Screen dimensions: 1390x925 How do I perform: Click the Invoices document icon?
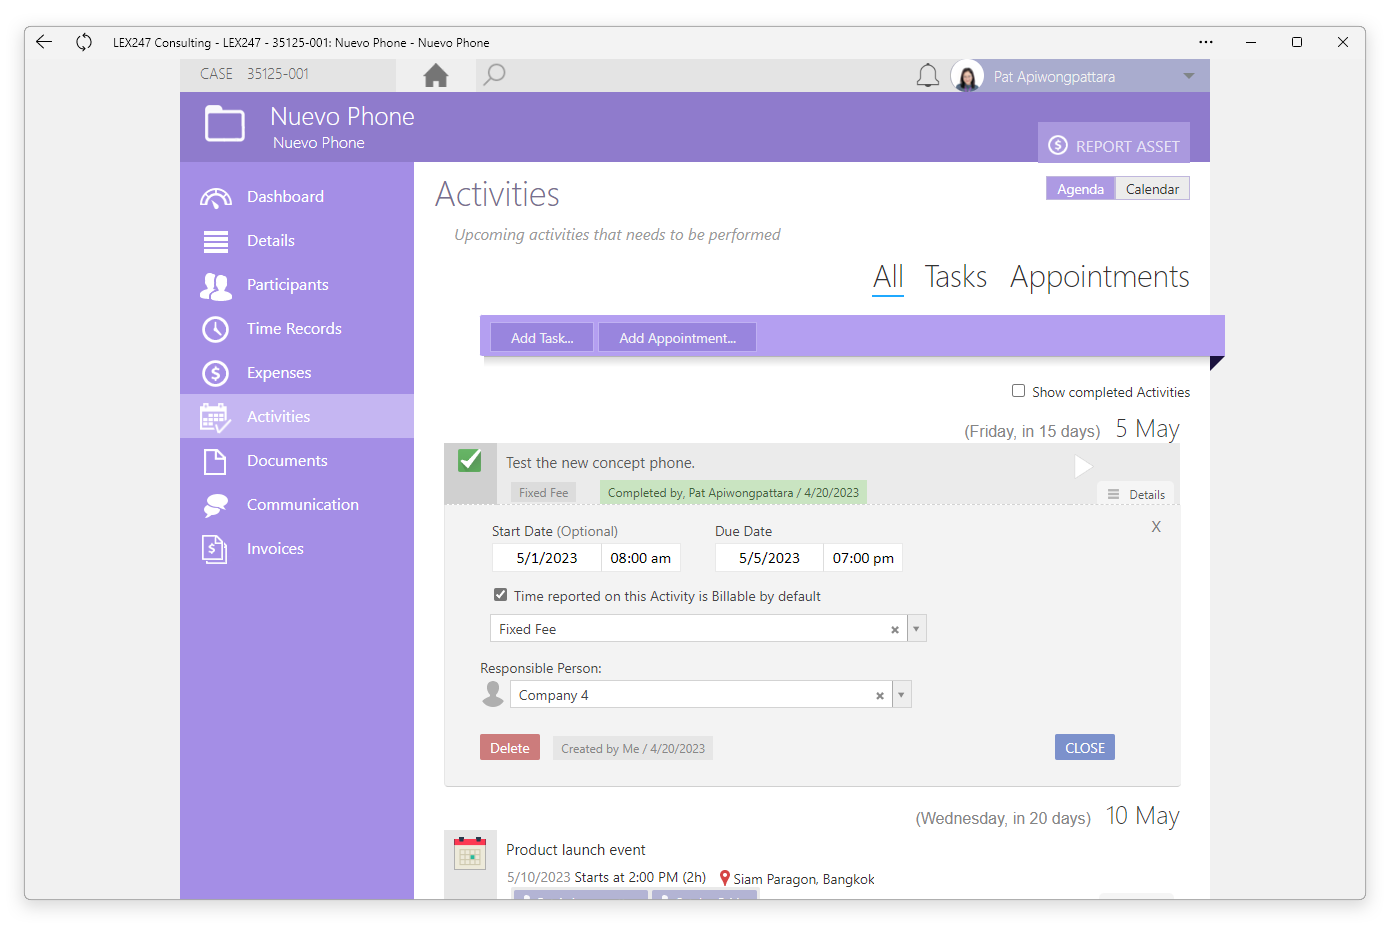point(215,549)
